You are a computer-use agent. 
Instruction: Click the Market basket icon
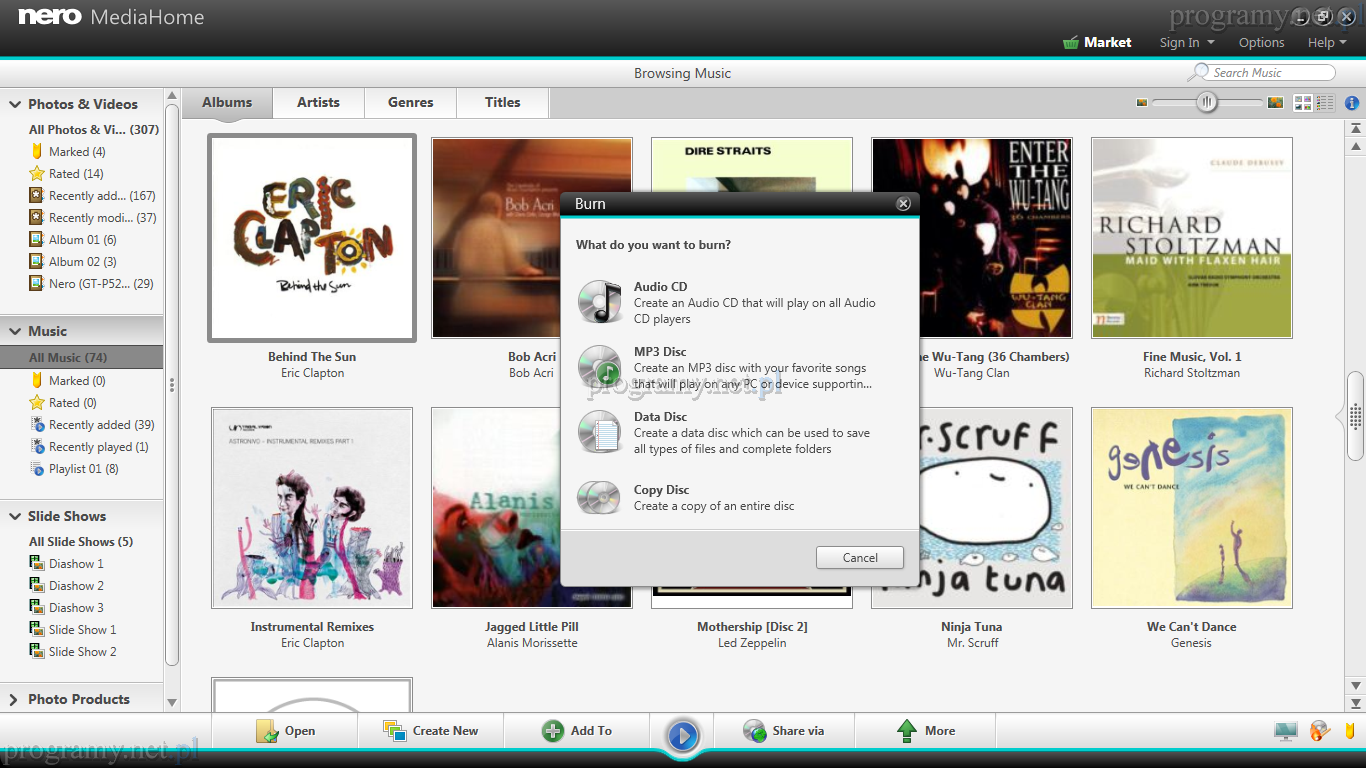click(1070, 43)
